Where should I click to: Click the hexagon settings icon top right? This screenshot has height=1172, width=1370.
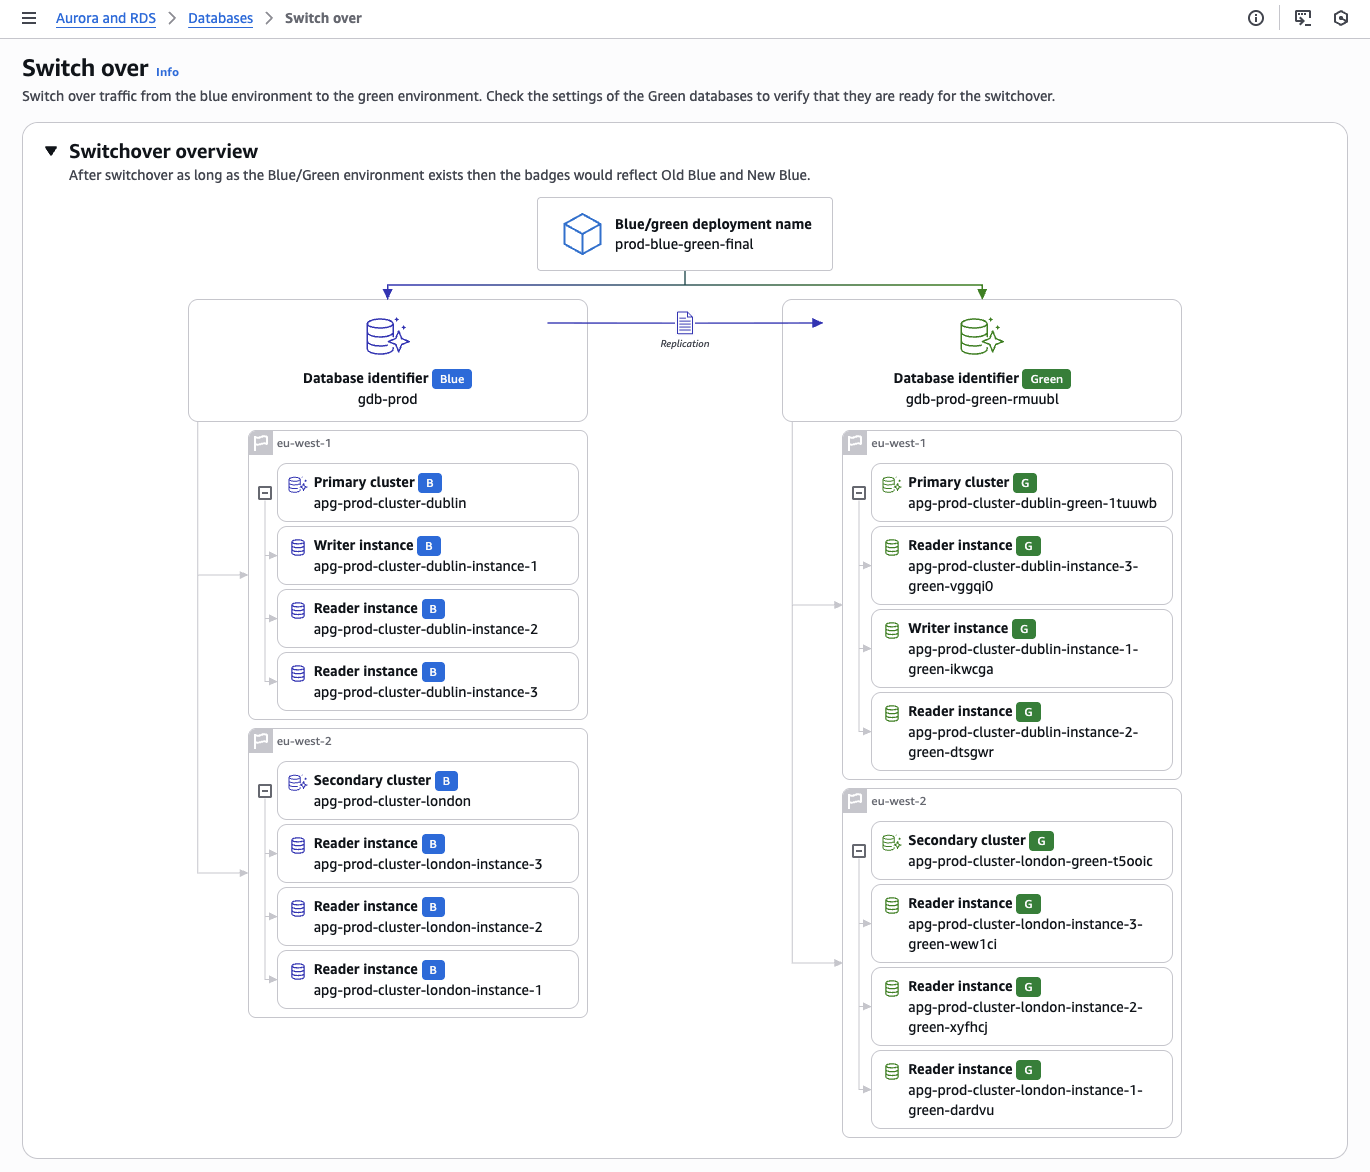point(1341,18)
